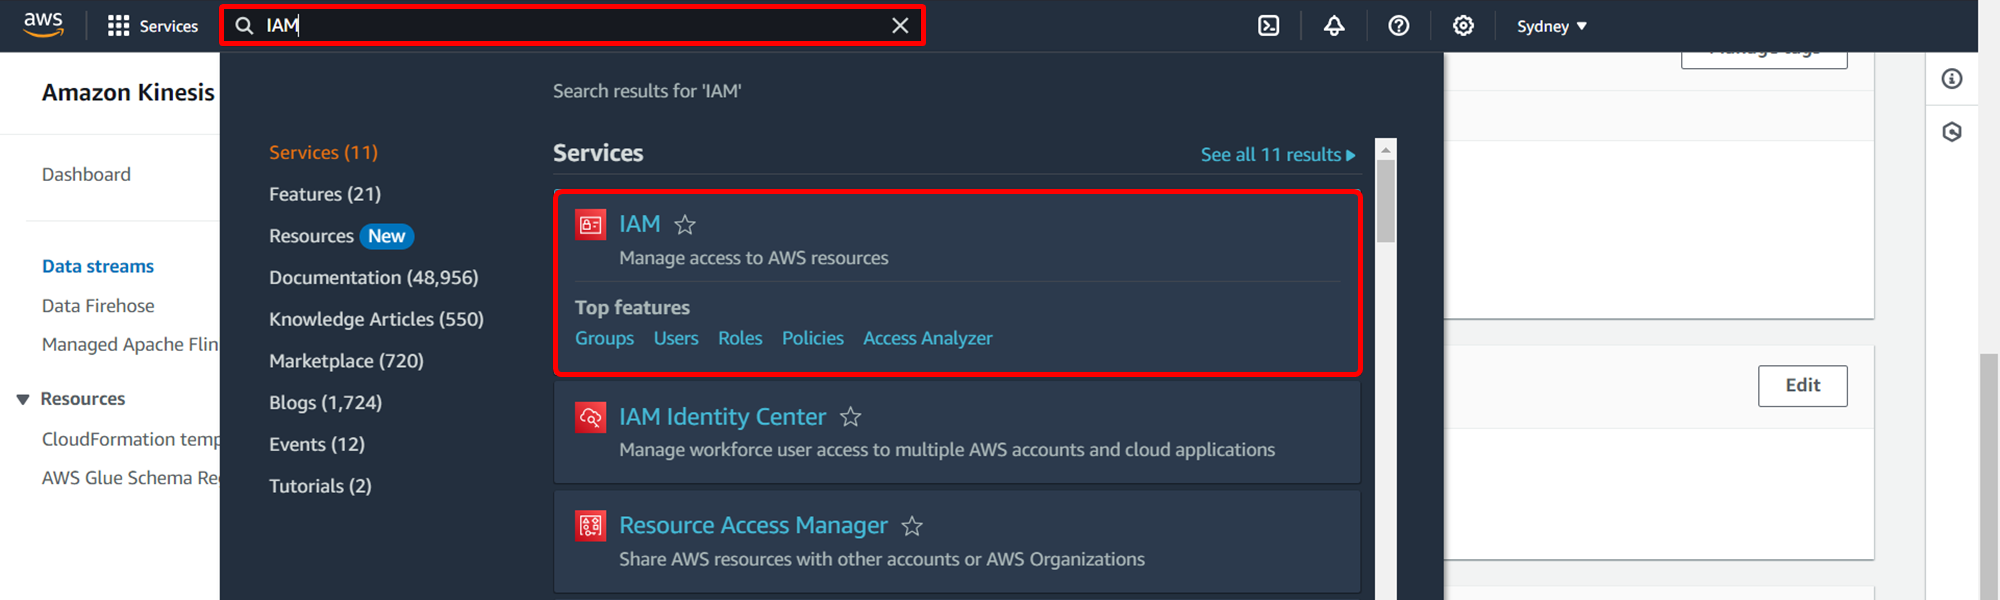Favorite IAM with its star

[x=685, y=225]
